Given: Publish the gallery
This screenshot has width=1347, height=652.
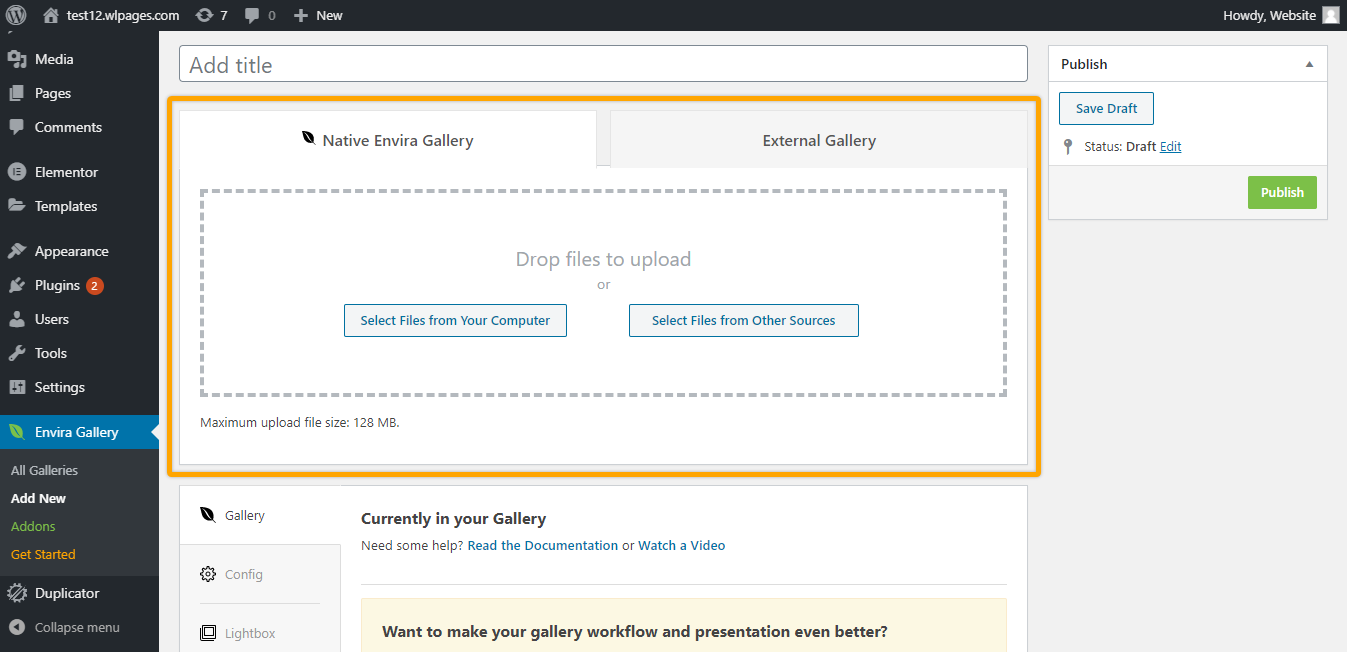Looking at the screenshot, I should pyautogui.click(x=1282, y=192).
